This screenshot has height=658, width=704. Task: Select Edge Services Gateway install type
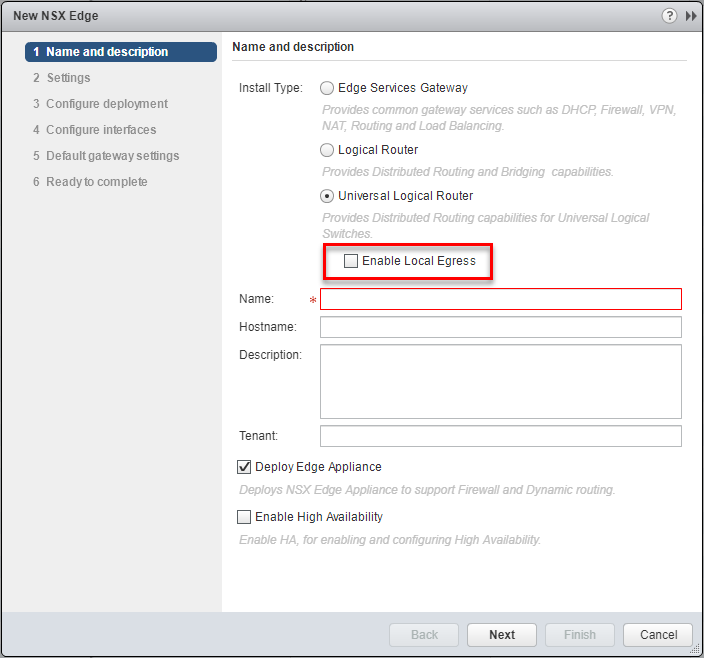(x=327, y=88)
